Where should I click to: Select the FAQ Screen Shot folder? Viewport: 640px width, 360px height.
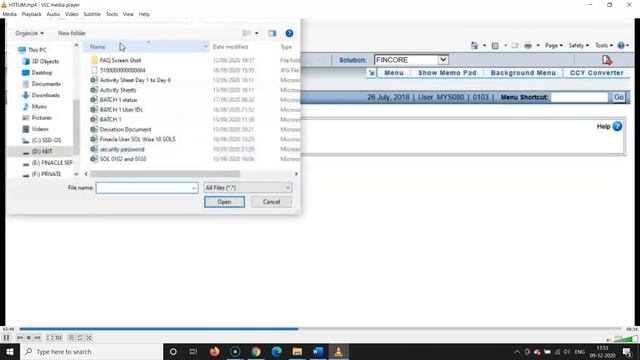pyautogui.click(x=120, y=60)
